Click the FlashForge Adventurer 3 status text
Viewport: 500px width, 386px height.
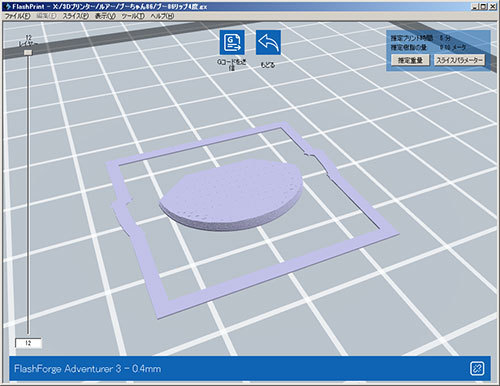pos(88,369)
